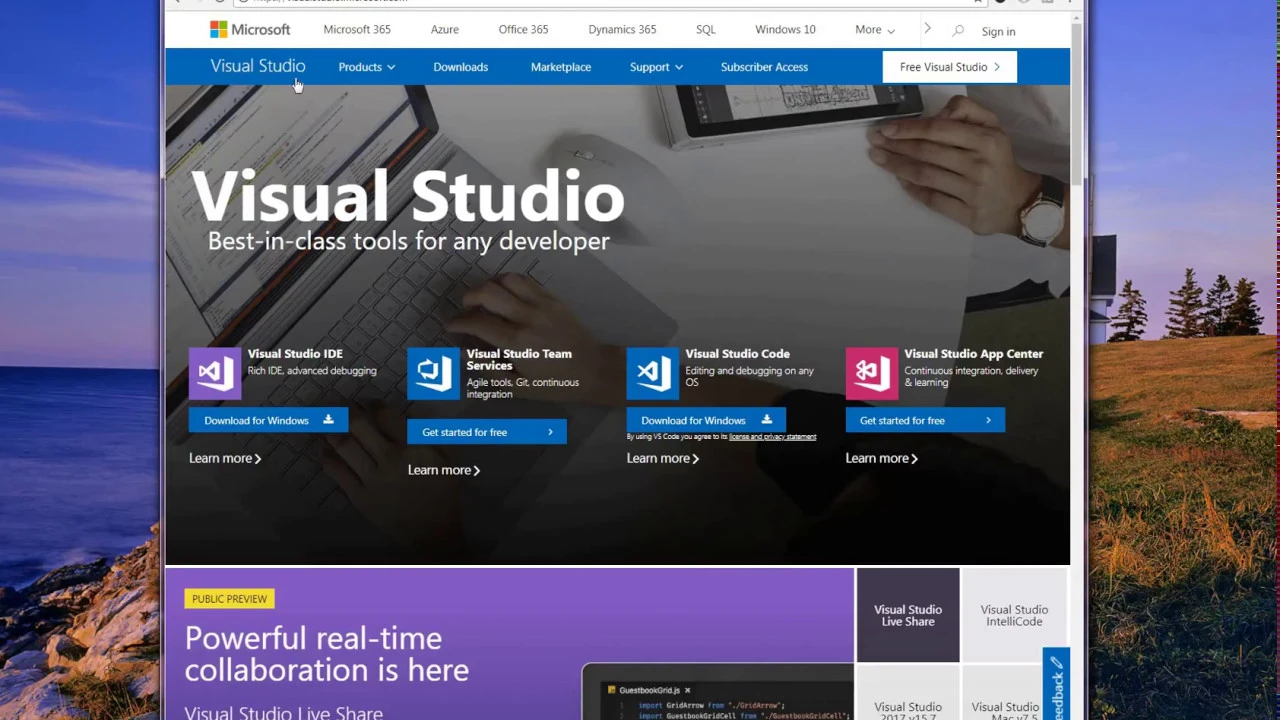Viewport: 1280px width, 720px height.
Task: Select Visual Studio IntelliCode tile
Action: (x=1014, y=615)
